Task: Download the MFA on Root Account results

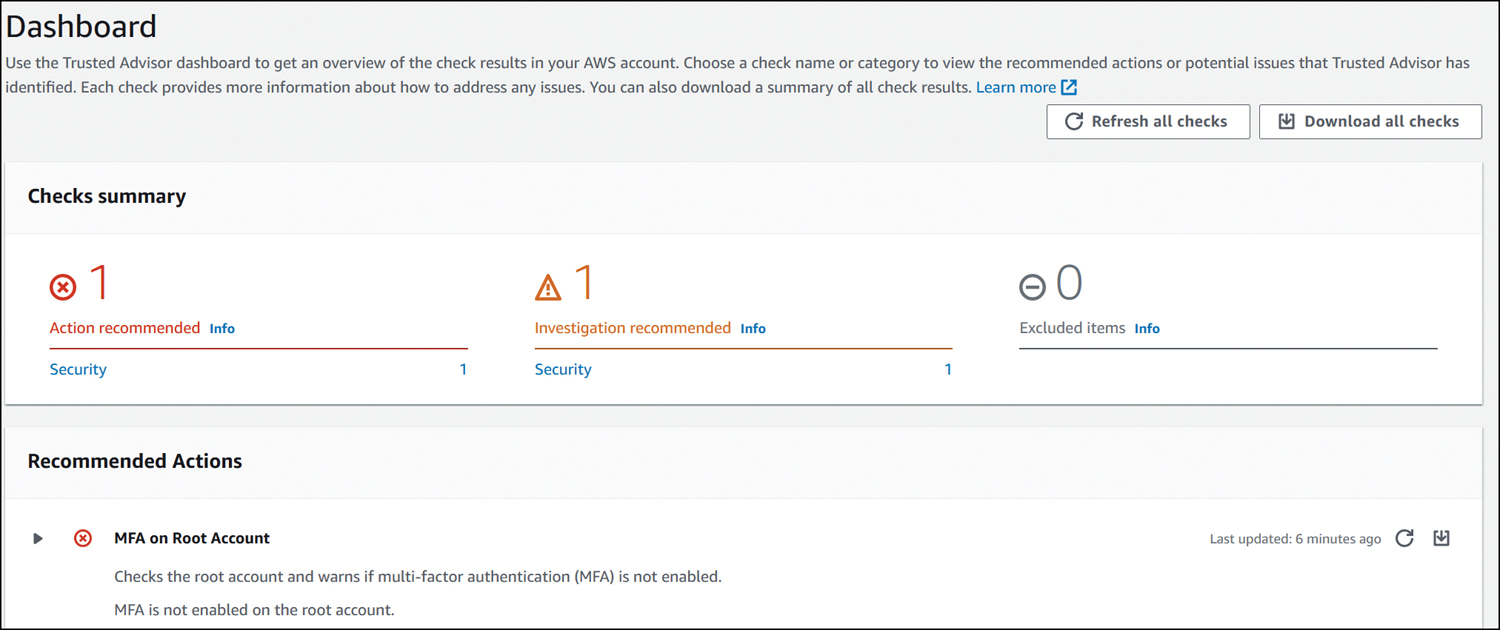Action: (1441, 538)
